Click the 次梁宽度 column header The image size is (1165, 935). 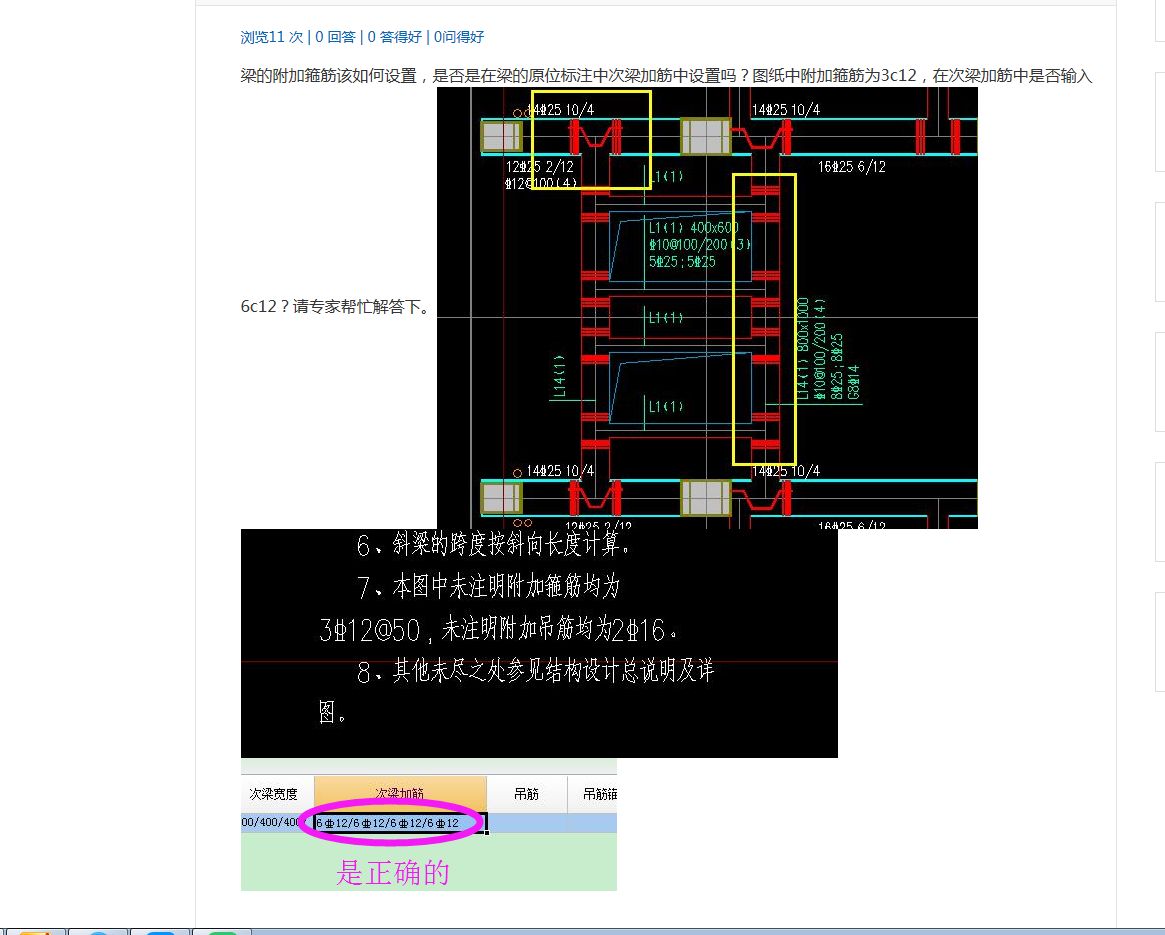[x=274, y=793]
